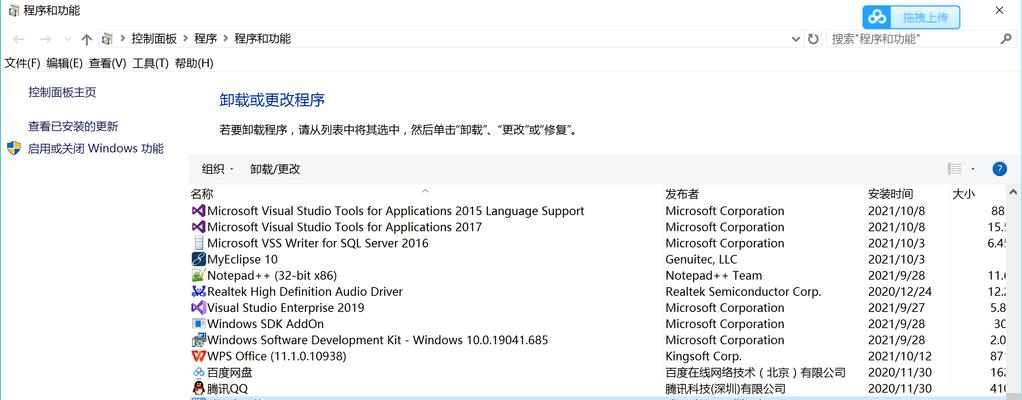
Task: Click the VSS Writer for SQL Server icon
Action: tap(199, 243)
